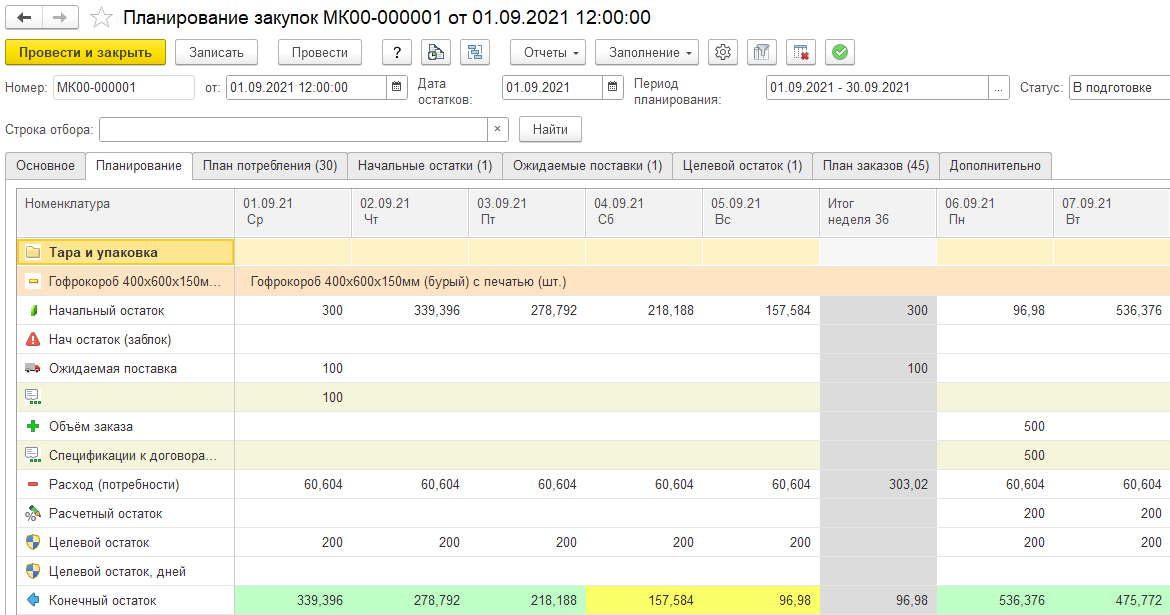The image size is (1170, 615).
Task: Click the Итог неделя 36 column header
Action: coord(878,212)
